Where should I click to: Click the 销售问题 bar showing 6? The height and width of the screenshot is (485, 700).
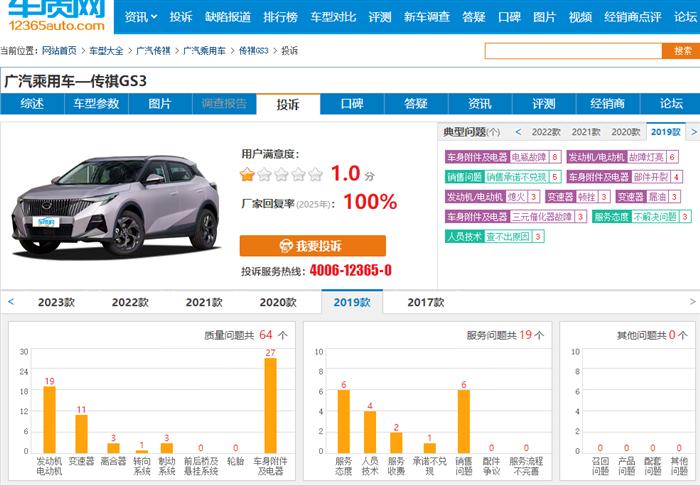(x=463, y=422)
